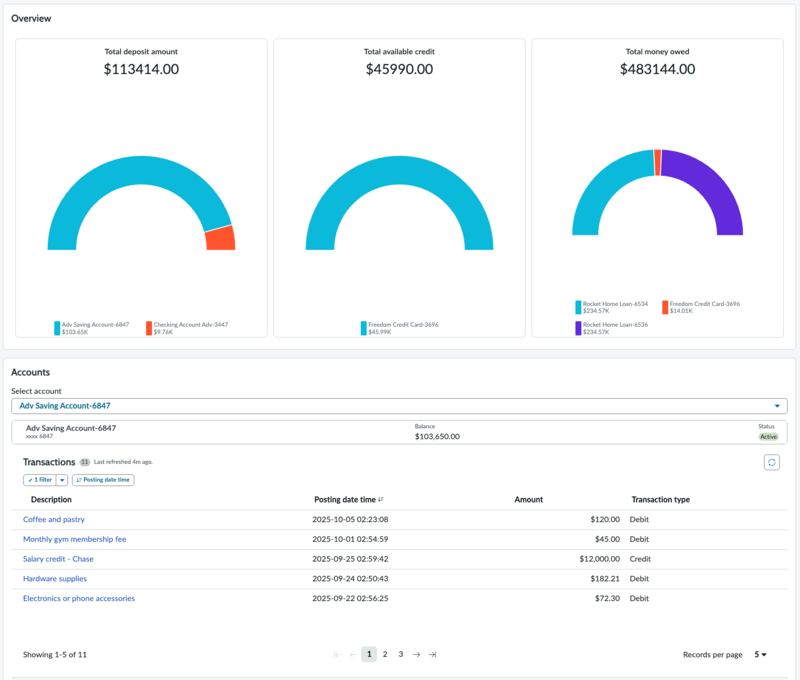Viewport: 800px width, 680px height.
Task: Click the $45.00 amount cell
Action: [x=607, y=539]
